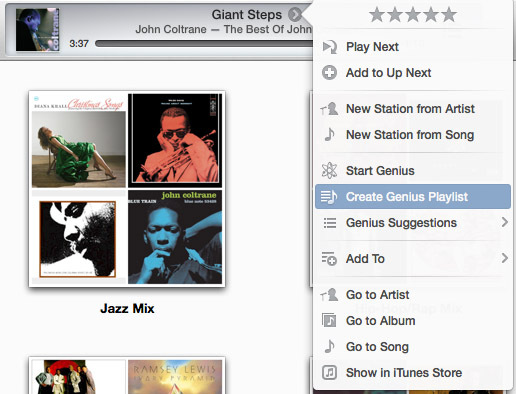Select Start Genius
Screen dimensions: 516x394
[x=413, y=171]
